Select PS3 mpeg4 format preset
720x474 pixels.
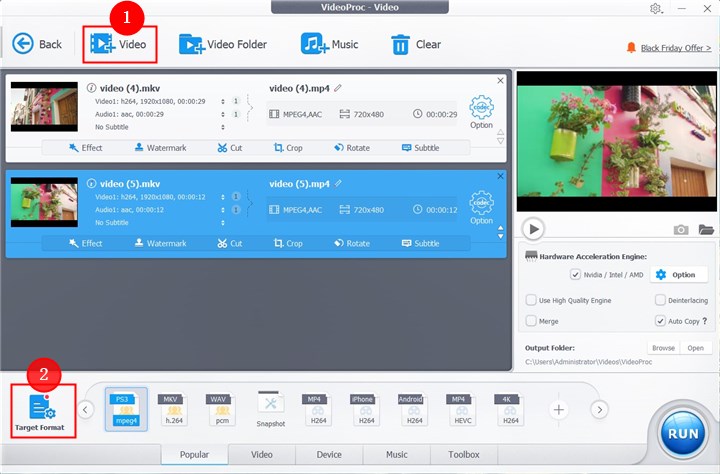pyautogui.click(x=126, y=409)
